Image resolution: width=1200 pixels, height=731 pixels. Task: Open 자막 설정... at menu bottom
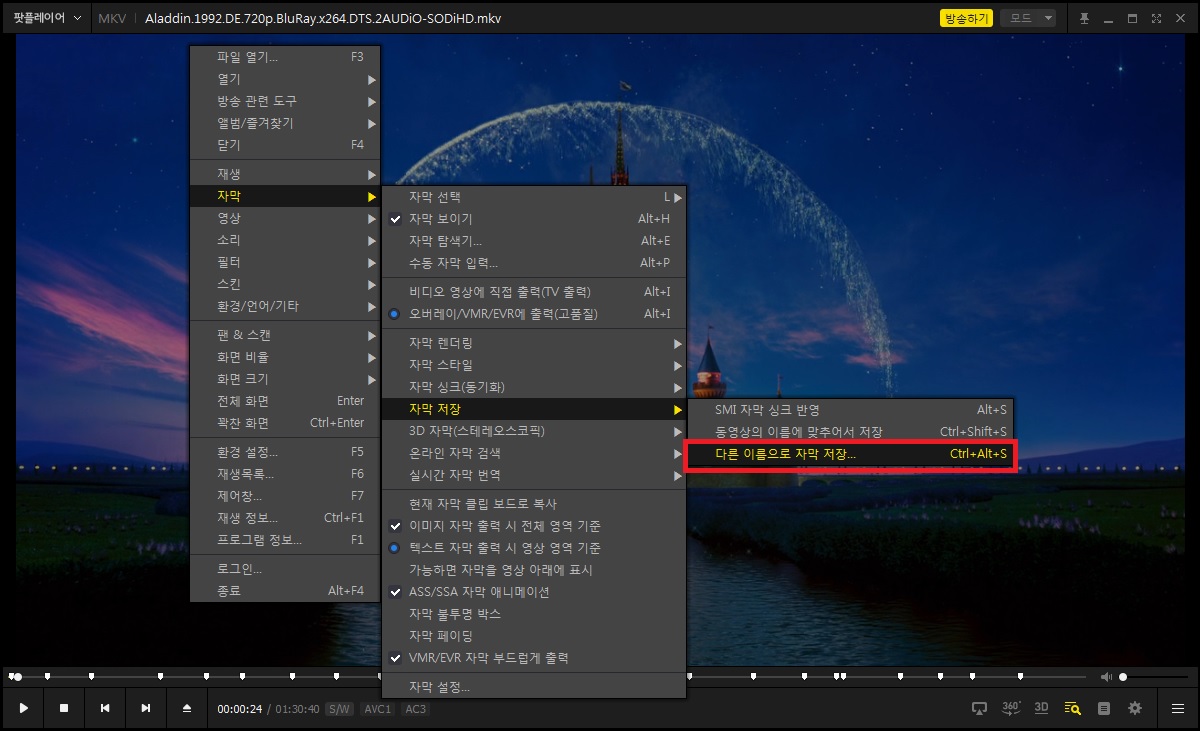click(534, 687)
